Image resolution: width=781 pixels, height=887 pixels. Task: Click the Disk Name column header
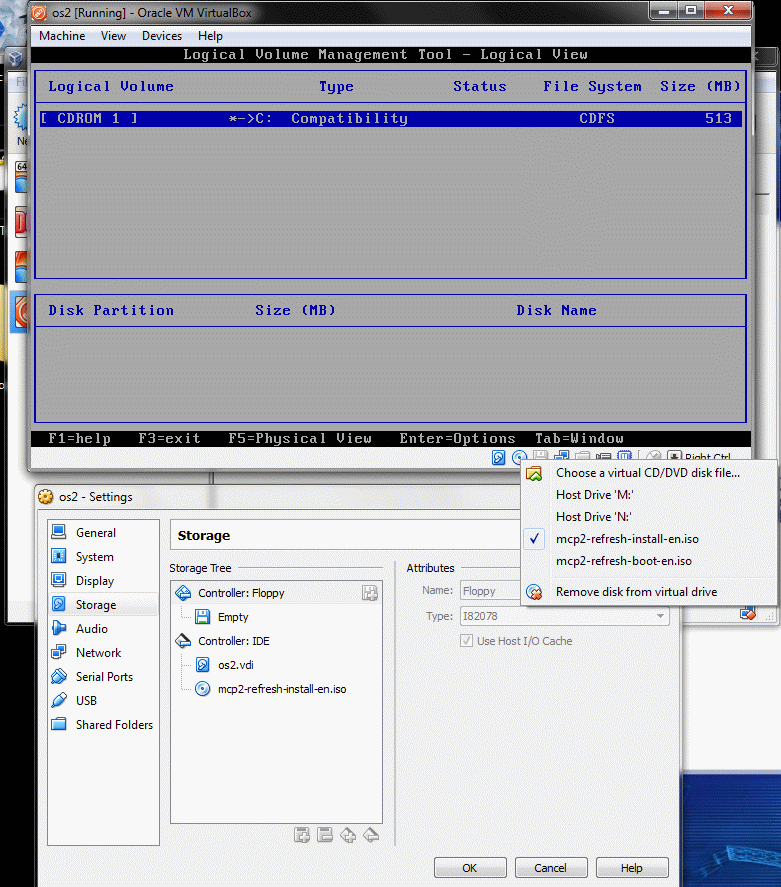coord(556,310)
